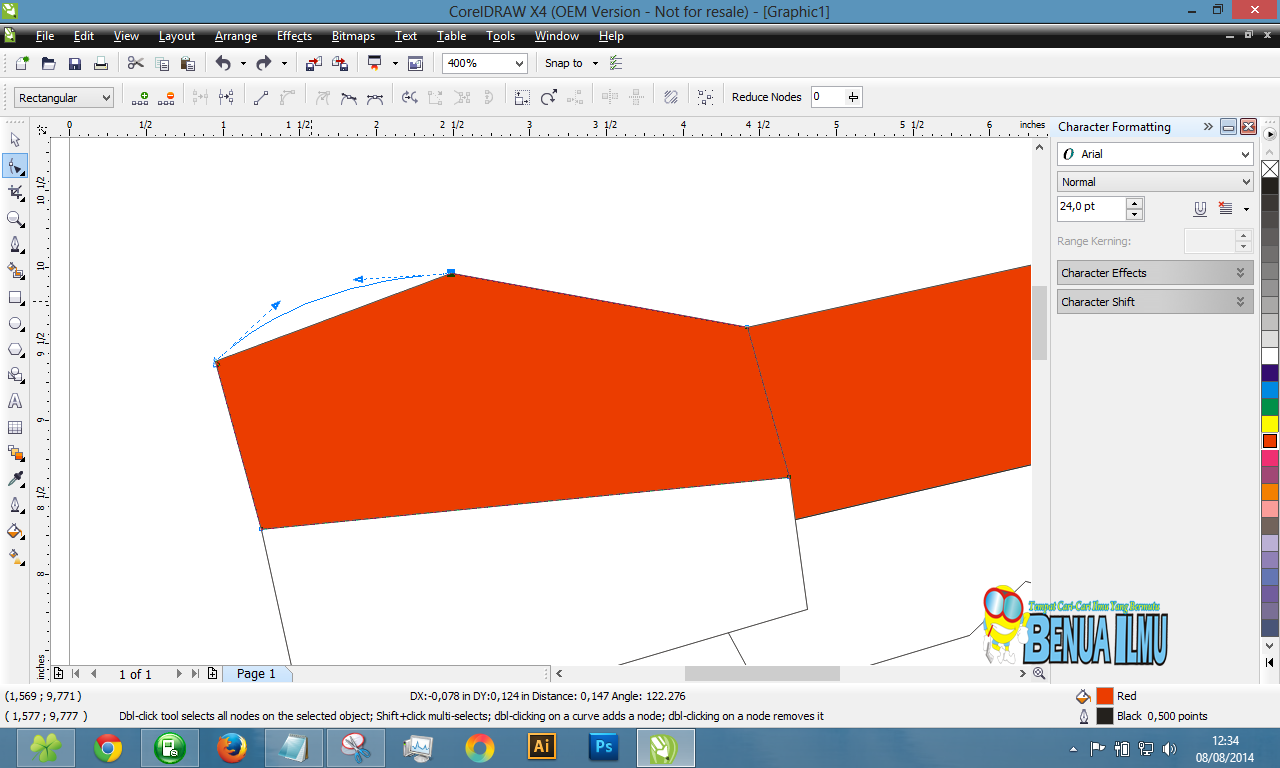Undo the last action

(x=223, y=63)
